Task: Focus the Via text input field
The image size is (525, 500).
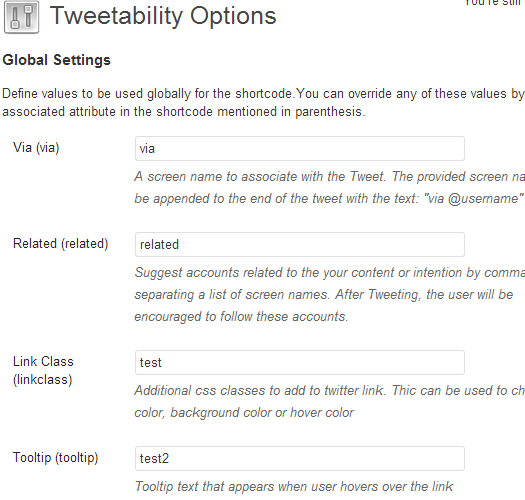Action: point(300,149)
